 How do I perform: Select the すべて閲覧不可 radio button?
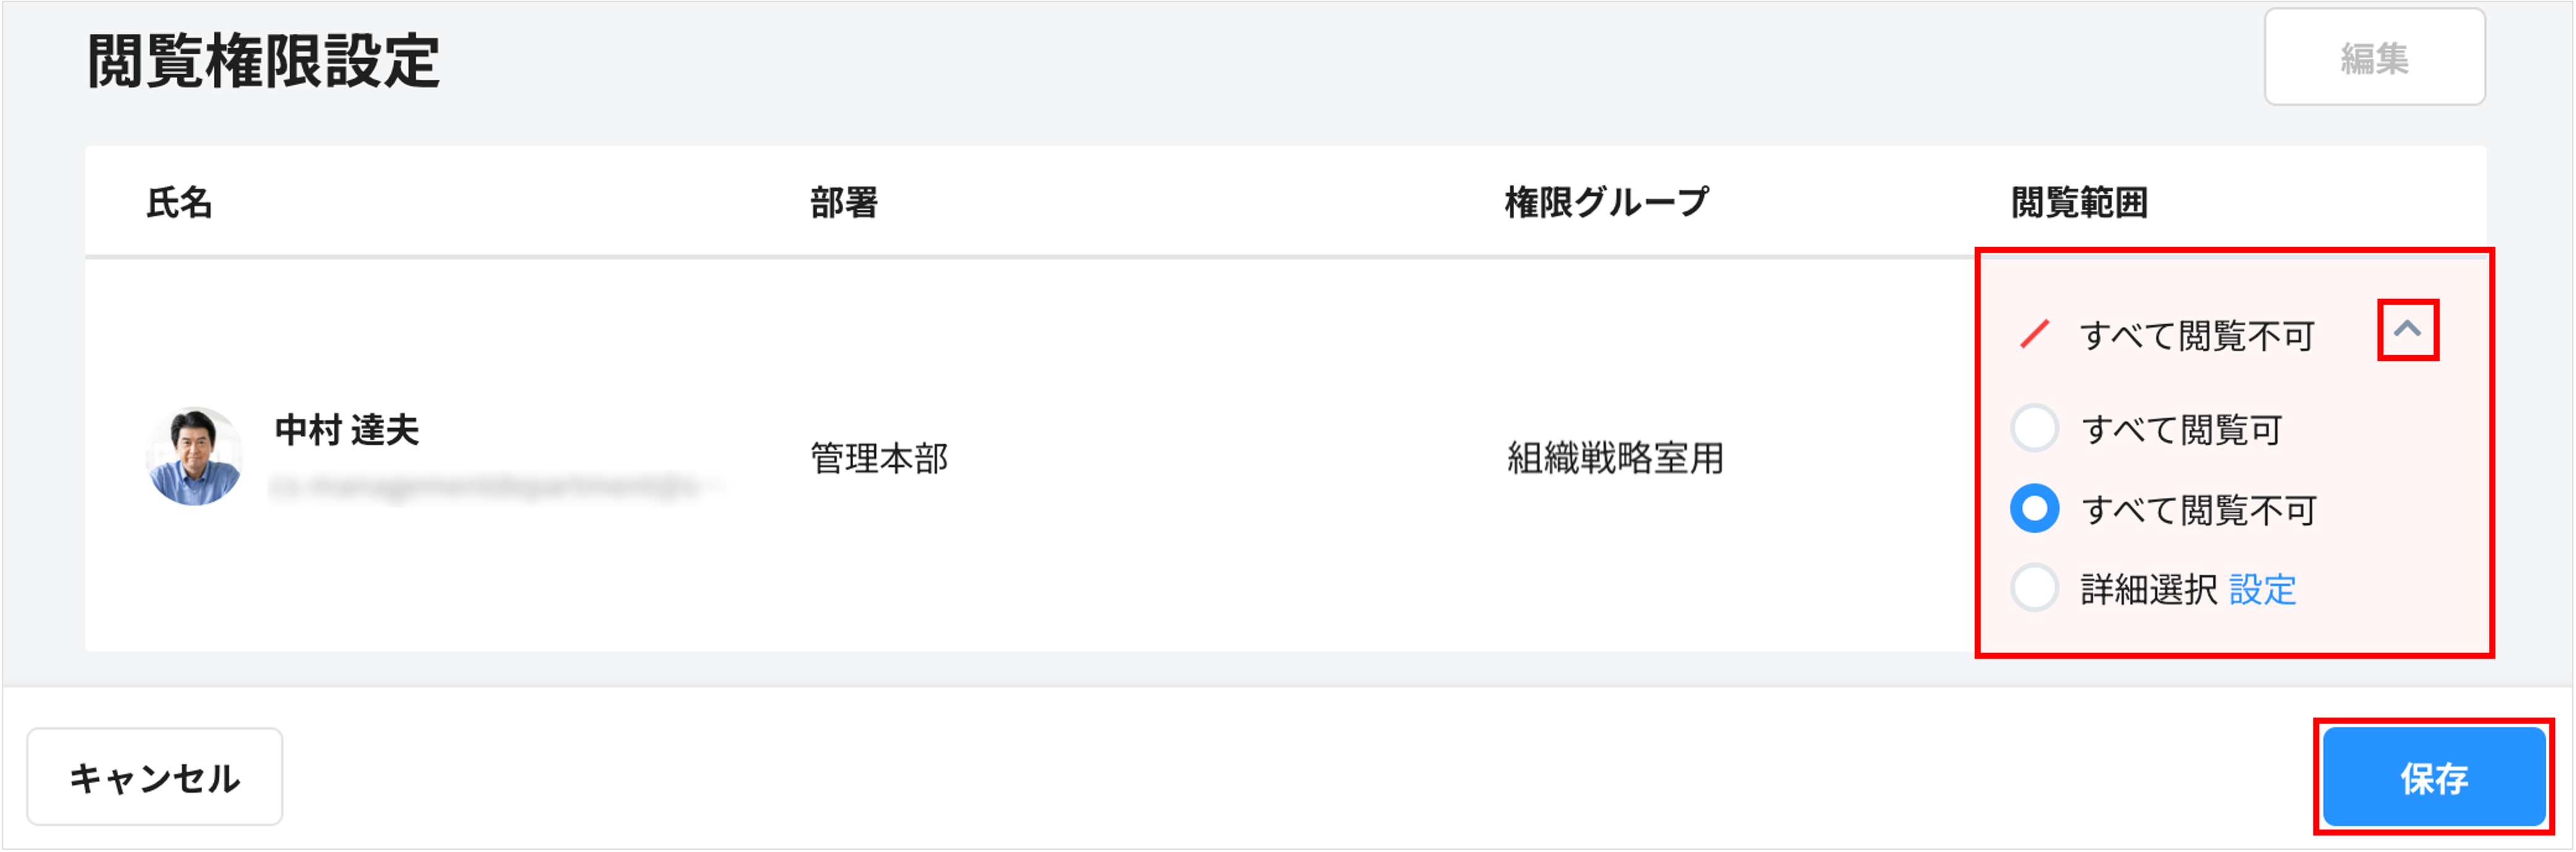pos(2034,509)
